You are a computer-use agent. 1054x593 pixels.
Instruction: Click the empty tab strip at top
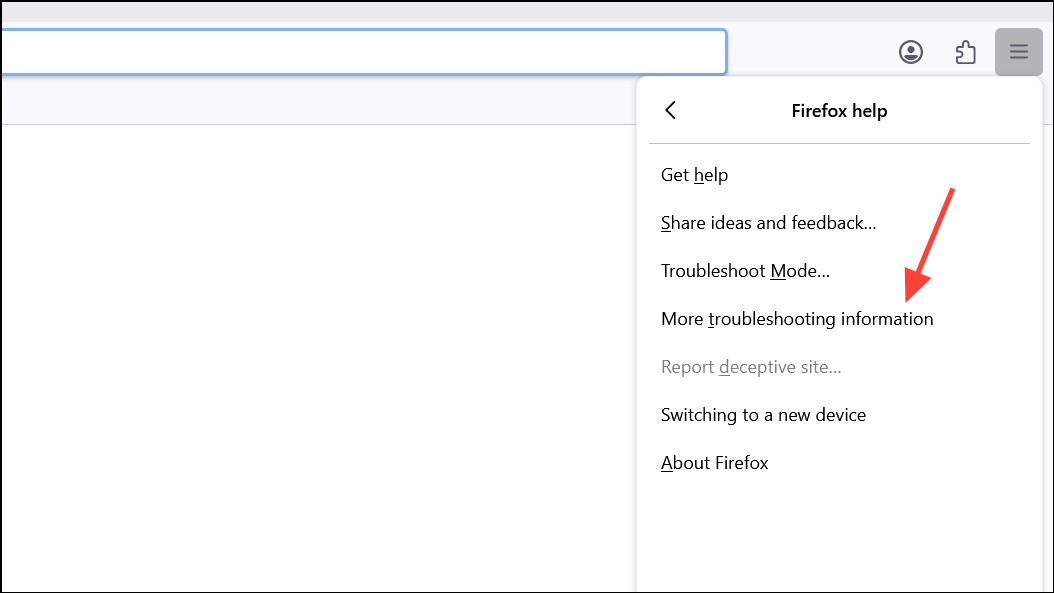(x=500, y=12)
